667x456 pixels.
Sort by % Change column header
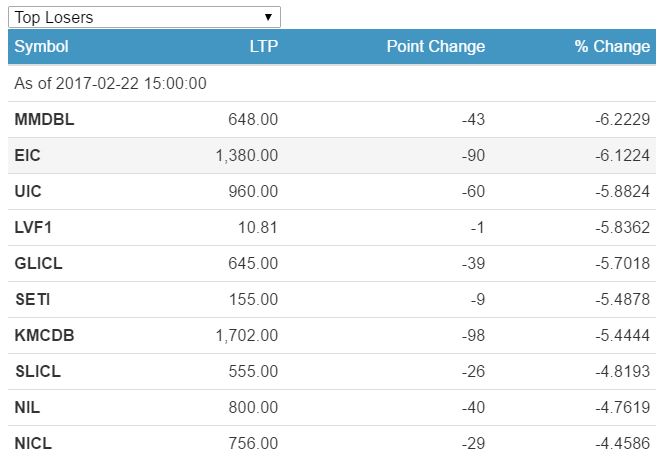point(611,47)
